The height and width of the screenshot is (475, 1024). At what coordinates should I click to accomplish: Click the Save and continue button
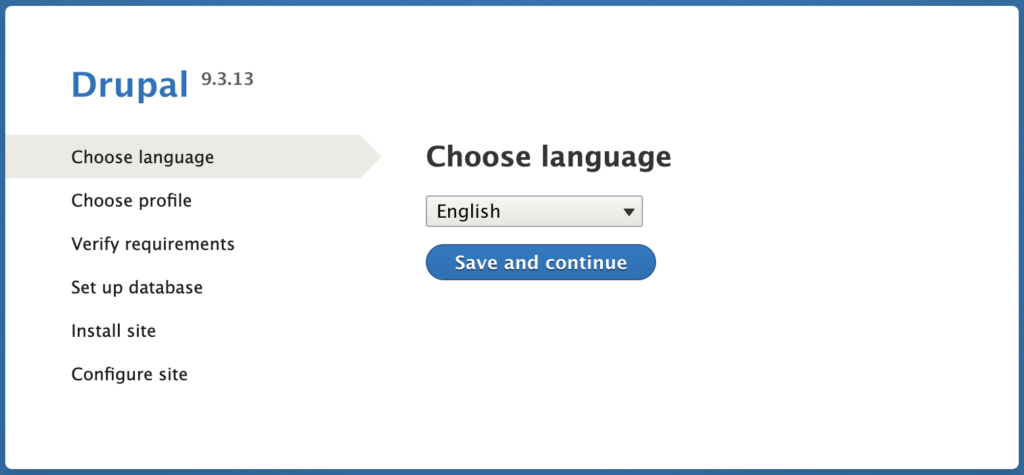coord(541,262)
